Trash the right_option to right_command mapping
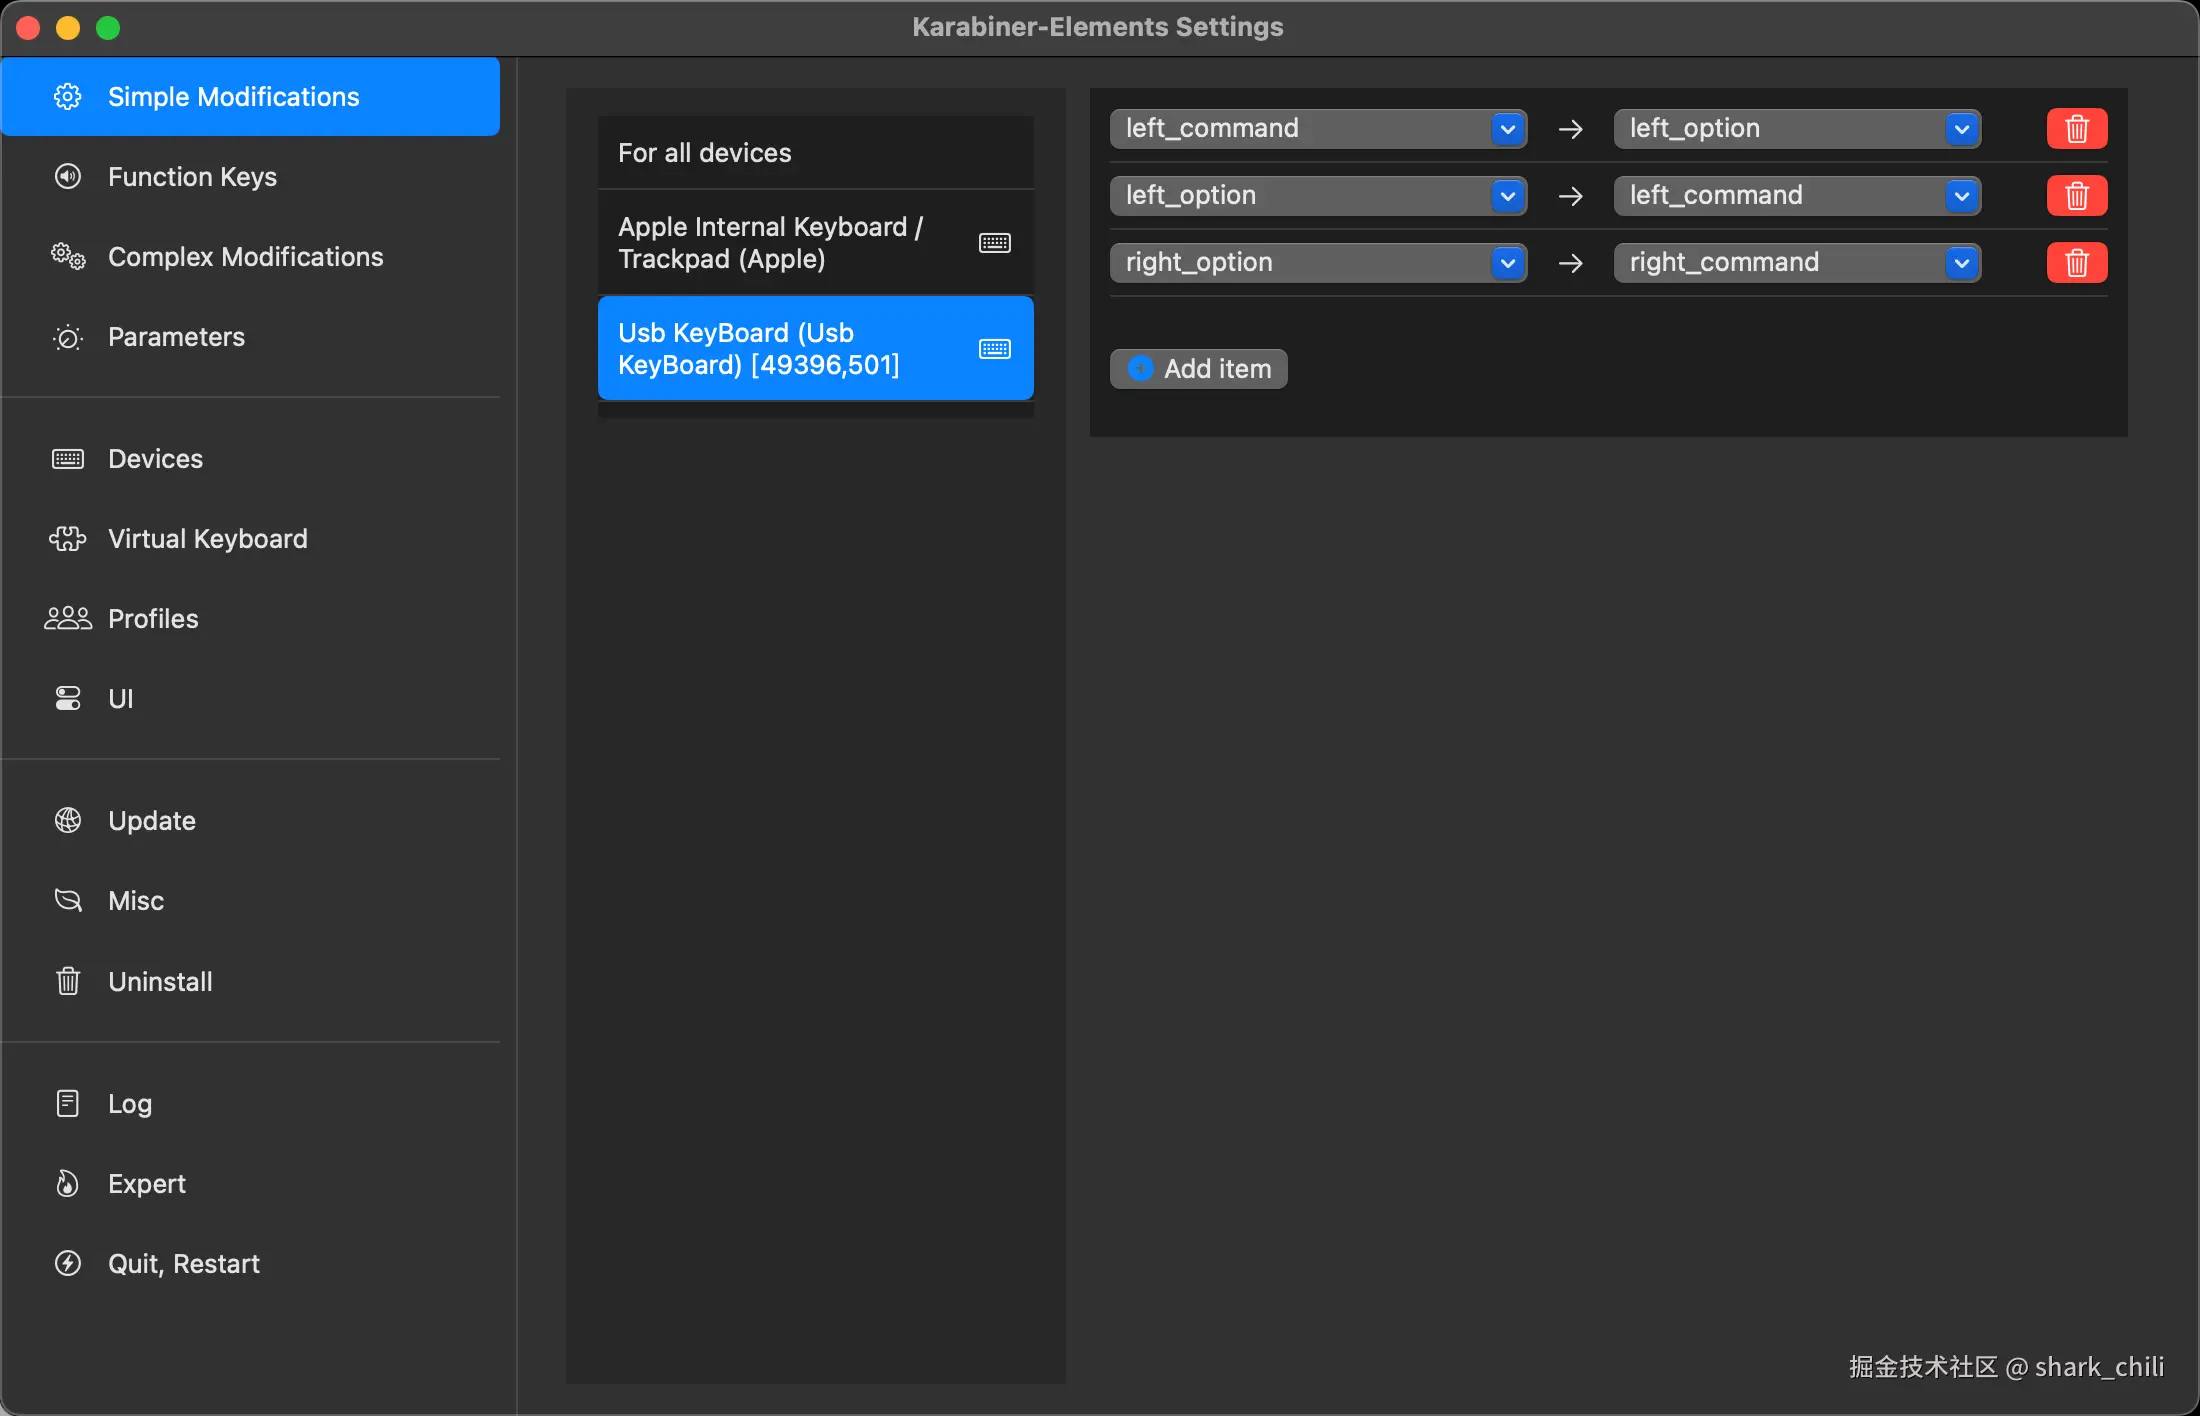 pos(2076,263)
